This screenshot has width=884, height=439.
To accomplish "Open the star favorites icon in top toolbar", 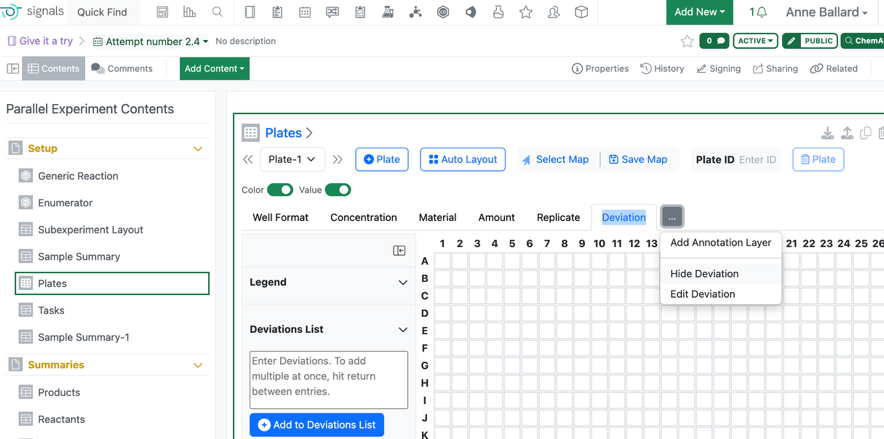I will click(x=525, y=12).
